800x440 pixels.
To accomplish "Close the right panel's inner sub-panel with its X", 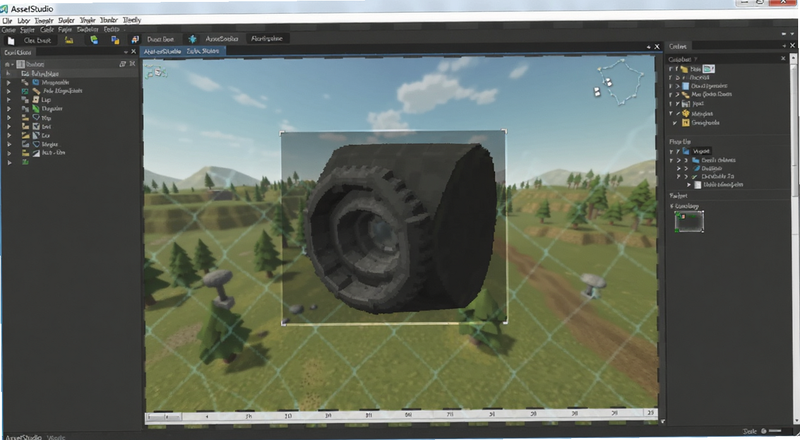I will (x=783, y=59).
